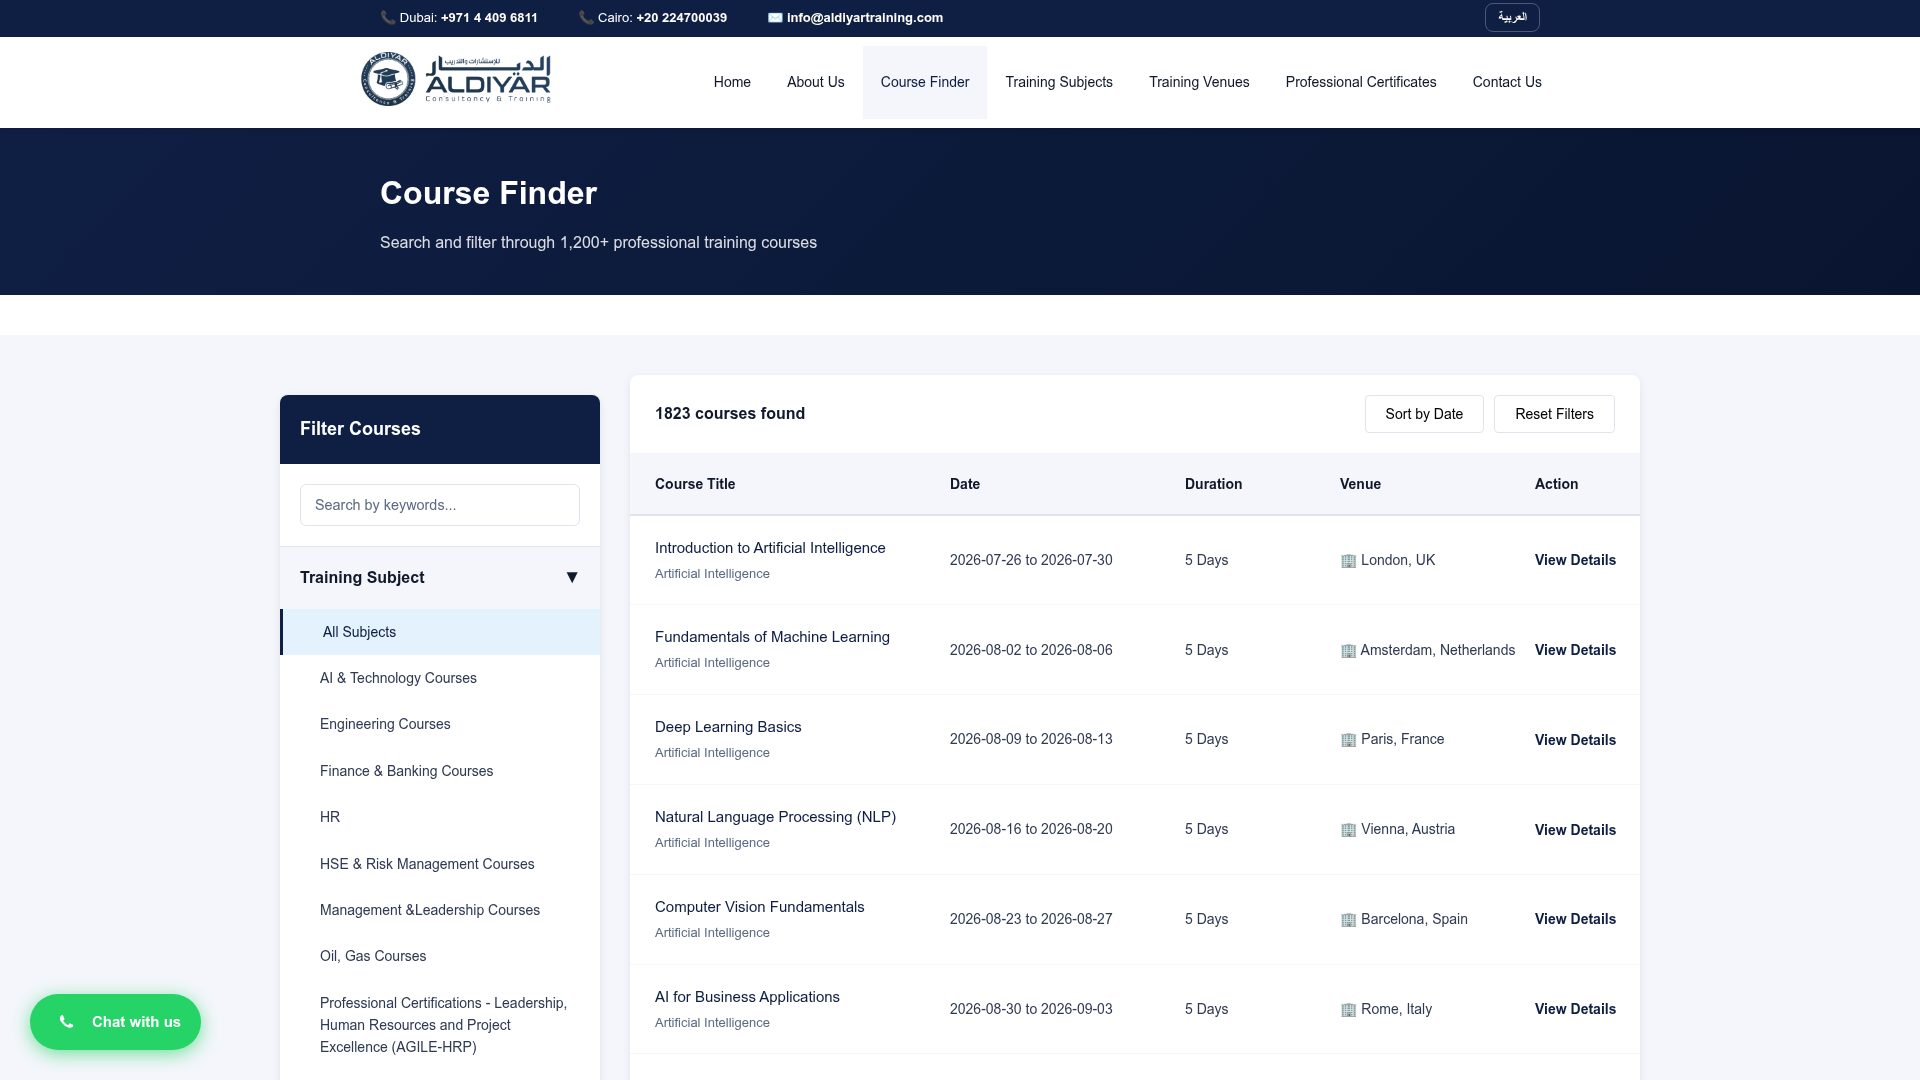Switch language with the Arabic button
This screenshot has height=1080, width=1920.
1512,18
